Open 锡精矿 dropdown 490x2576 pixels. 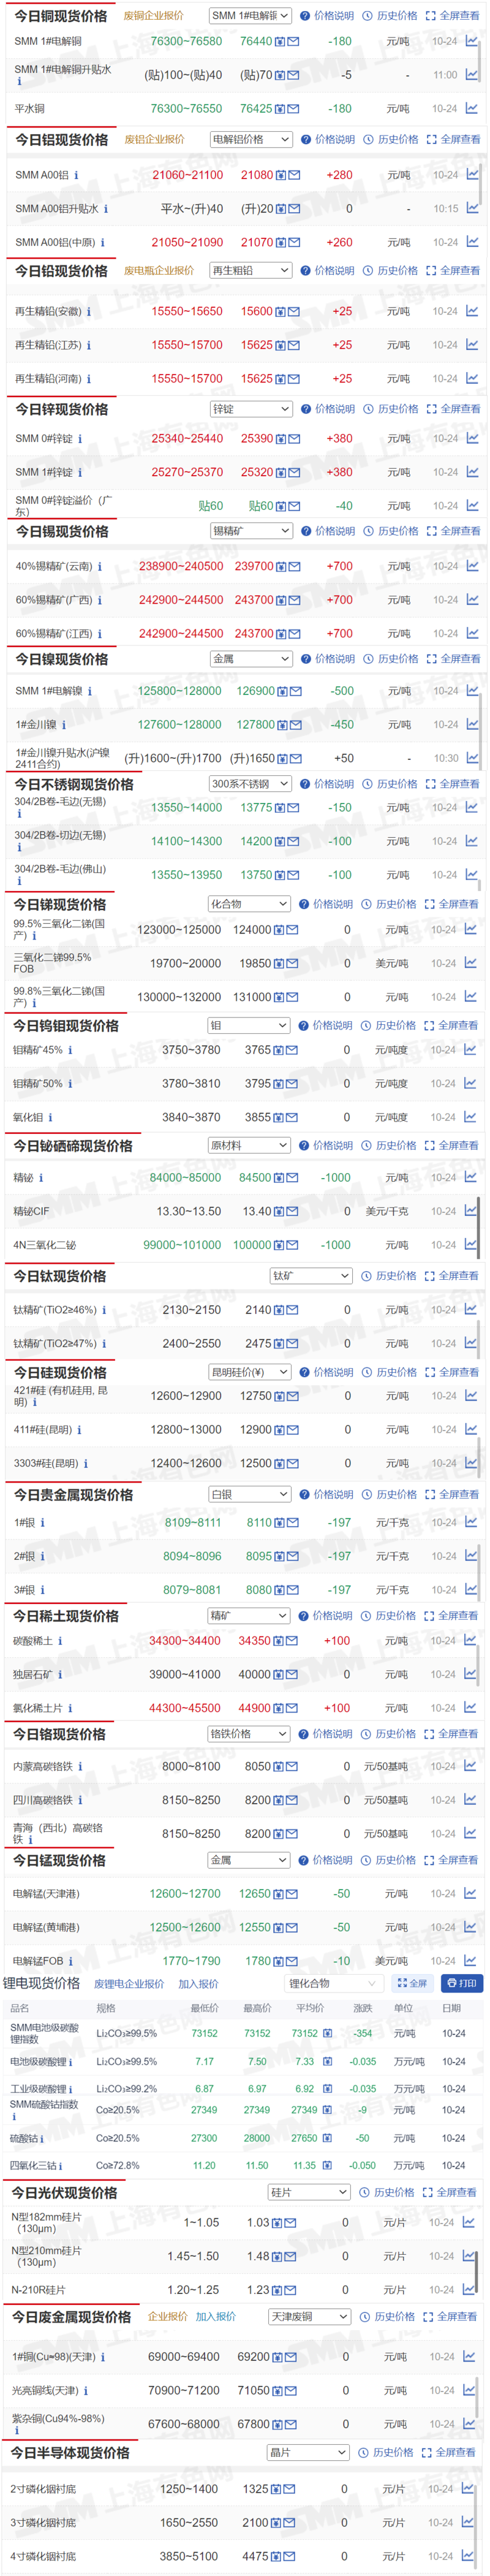tap(251, 531)
